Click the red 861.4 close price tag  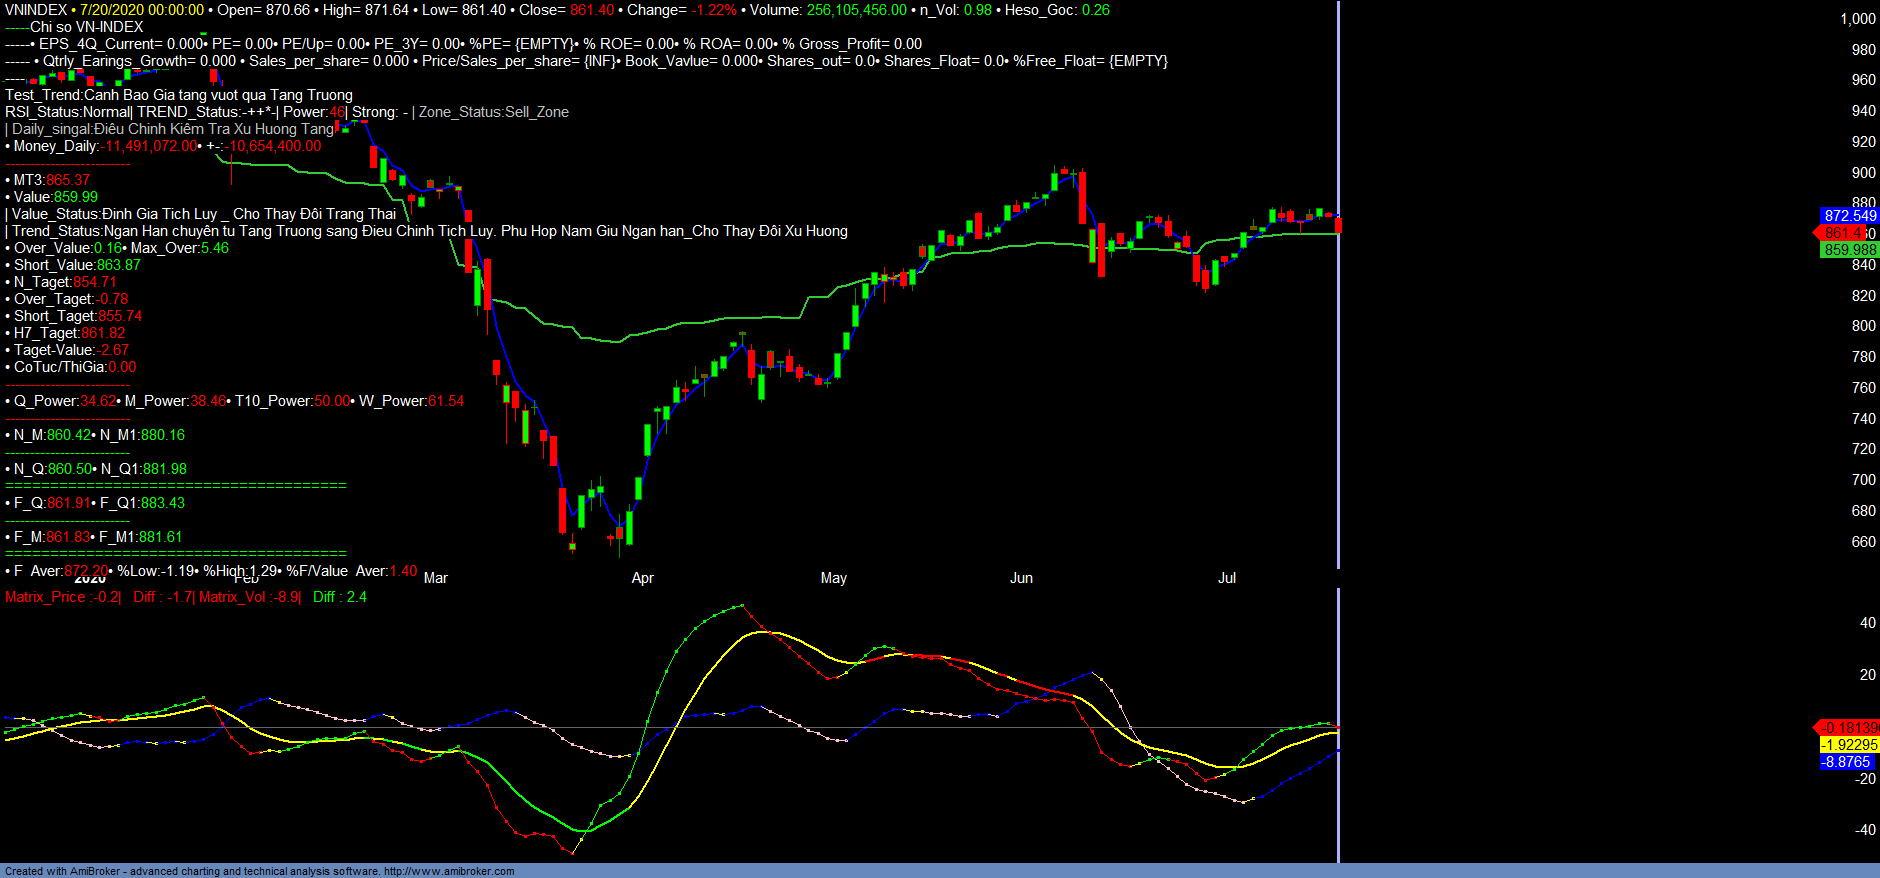[x=1845, y=233]
